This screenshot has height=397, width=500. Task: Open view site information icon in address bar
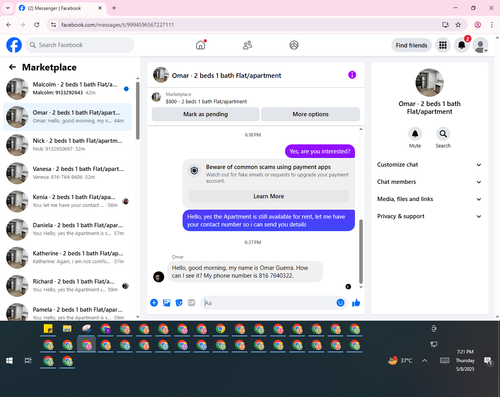[x=53, y=25]
